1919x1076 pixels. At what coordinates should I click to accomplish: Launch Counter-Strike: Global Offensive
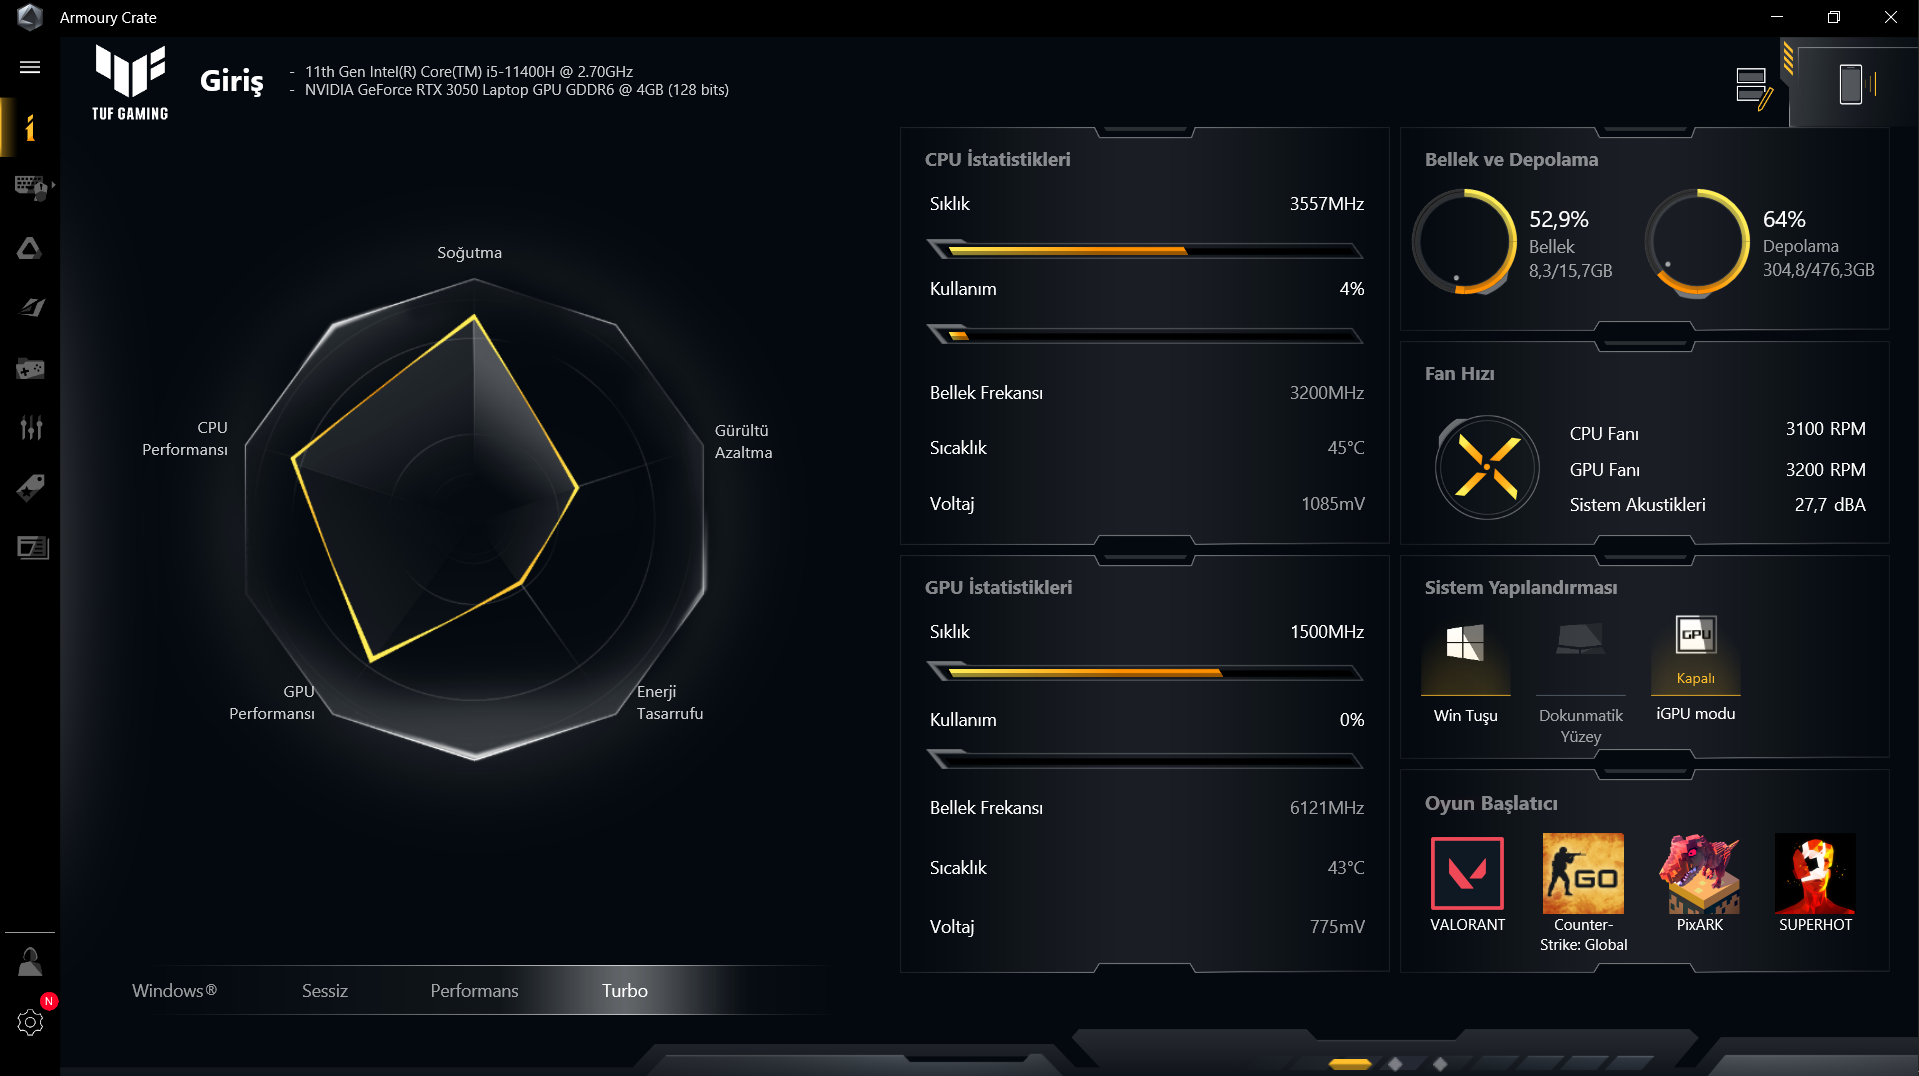pyautogui.click(x=1583, y=893)
